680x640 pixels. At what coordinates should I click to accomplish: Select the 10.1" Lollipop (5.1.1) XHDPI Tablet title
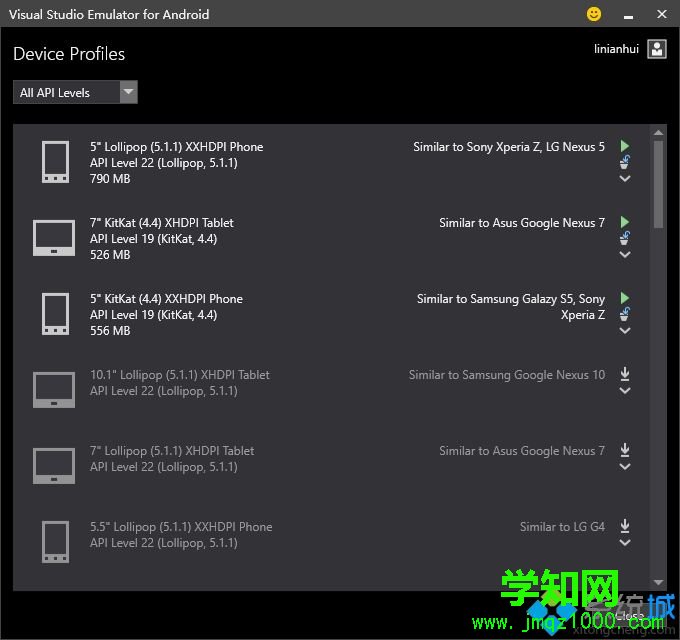point(180,375)
